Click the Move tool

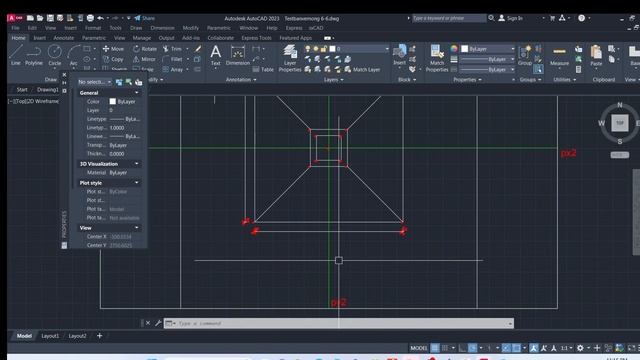point(113,49)
